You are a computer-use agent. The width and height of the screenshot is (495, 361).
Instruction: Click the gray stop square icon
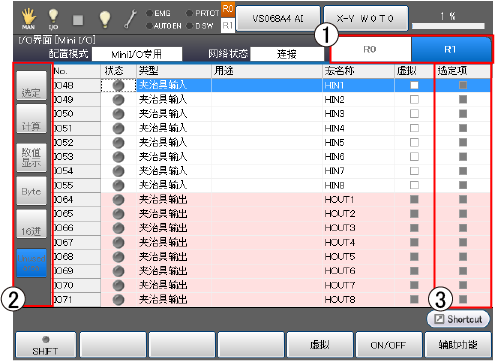78,20
